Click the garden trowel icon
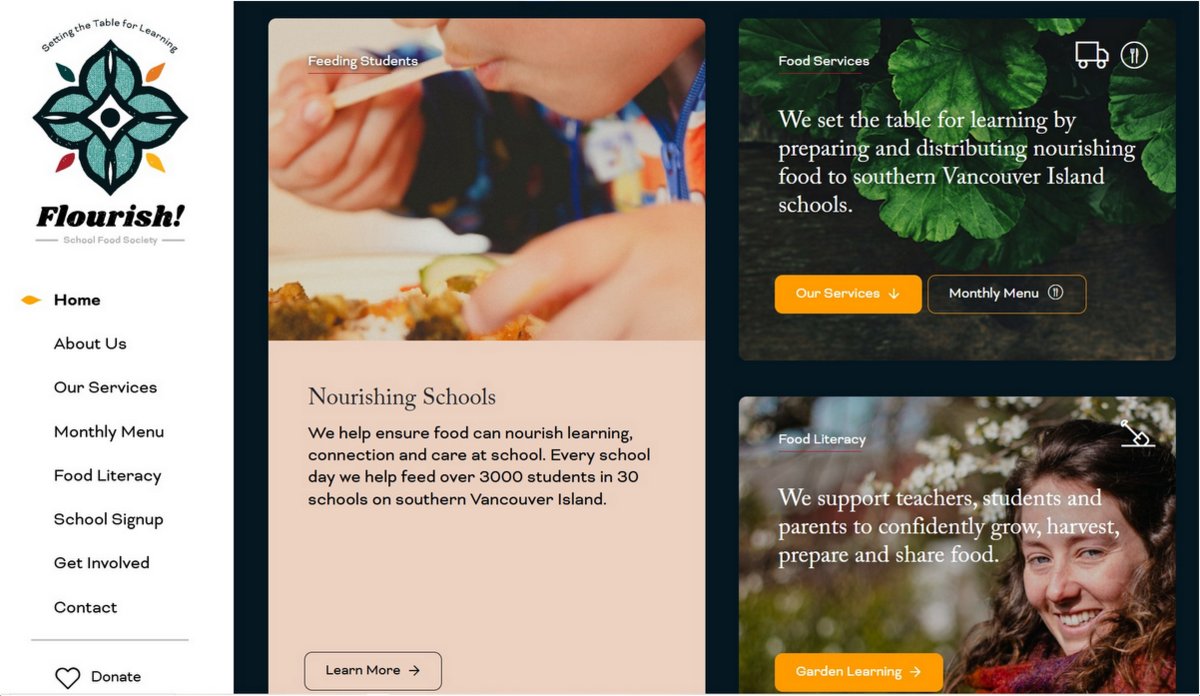The width and height of the screenshot is (1200, 696). click(1137, 434)
